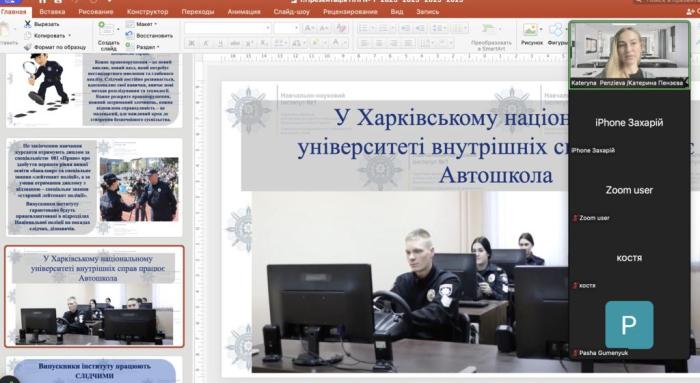Screen dimensions: 700x383
Task: Clear all formatting with the eraser A icon
Action: pos(342,29)
